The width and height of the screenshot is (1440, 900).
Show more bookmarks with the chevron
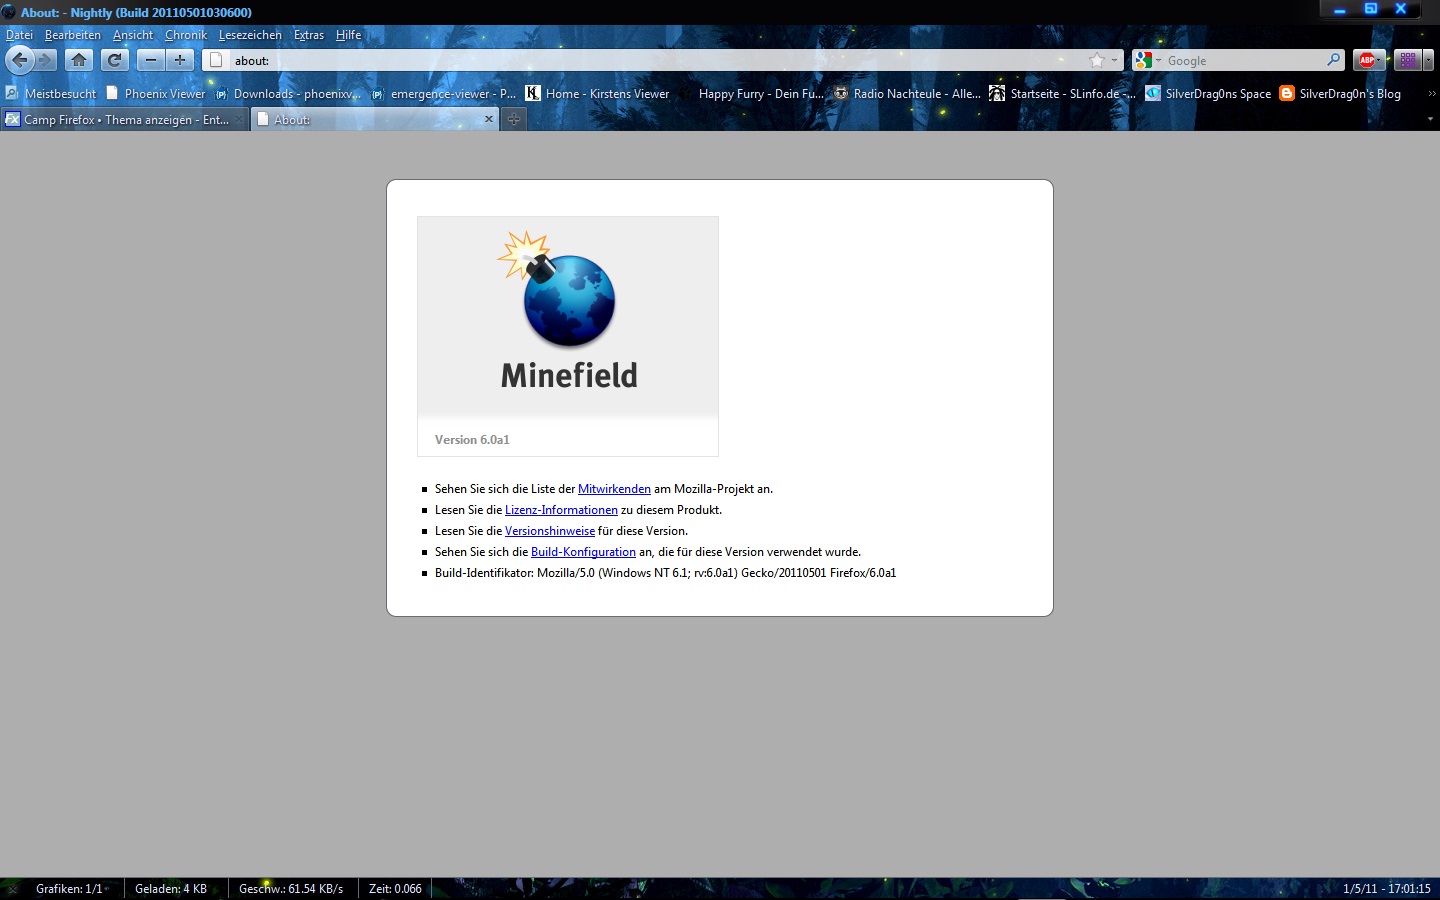click(1431, 93)
